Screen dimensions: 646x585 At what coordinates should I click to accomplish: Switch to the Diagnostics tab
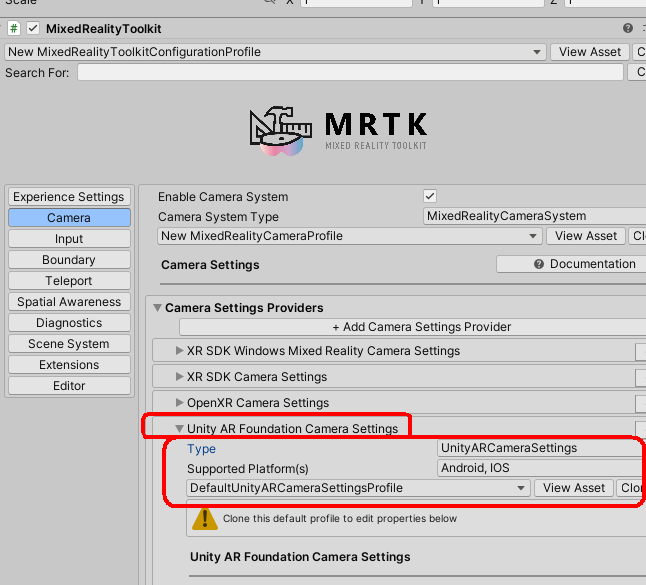click(69, 323)
